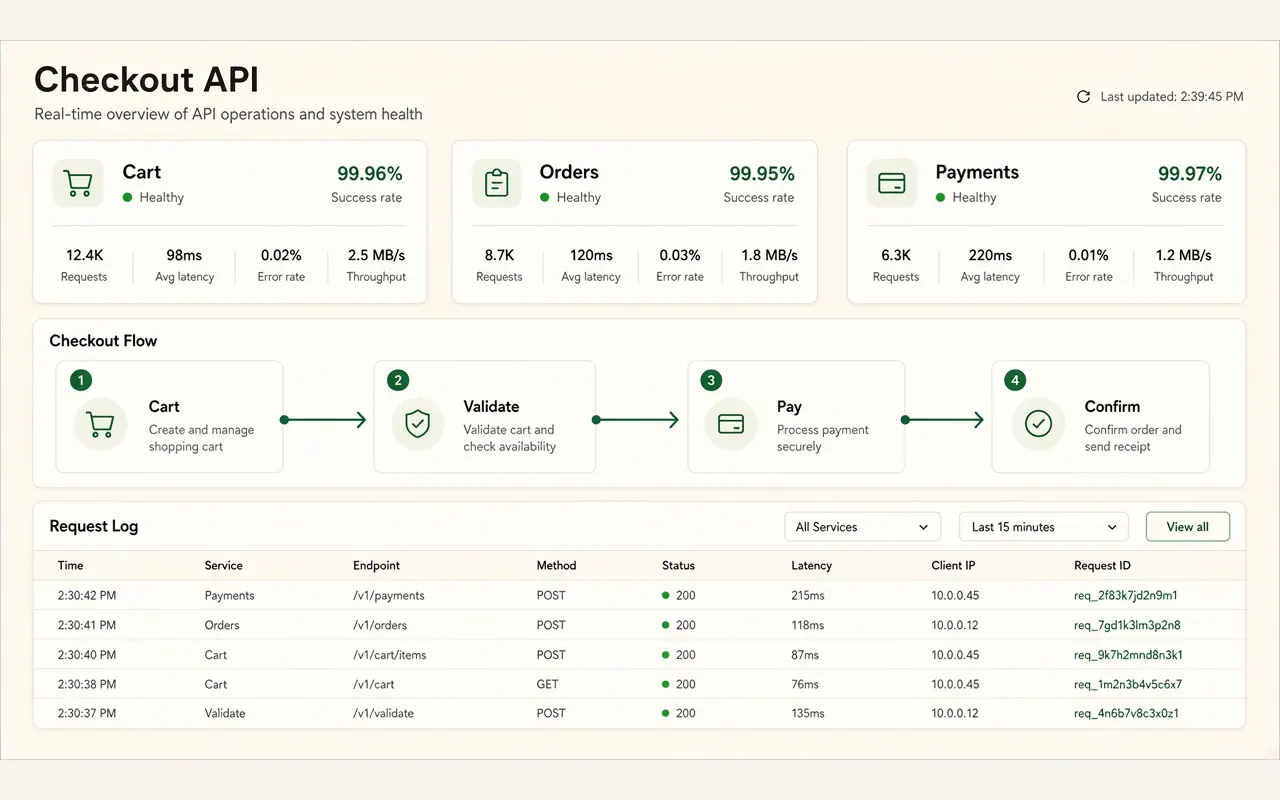Click the 215ms latency value
Image resolution: width=1280 pixels, height=800 pixels.
[x=808, y=595]
